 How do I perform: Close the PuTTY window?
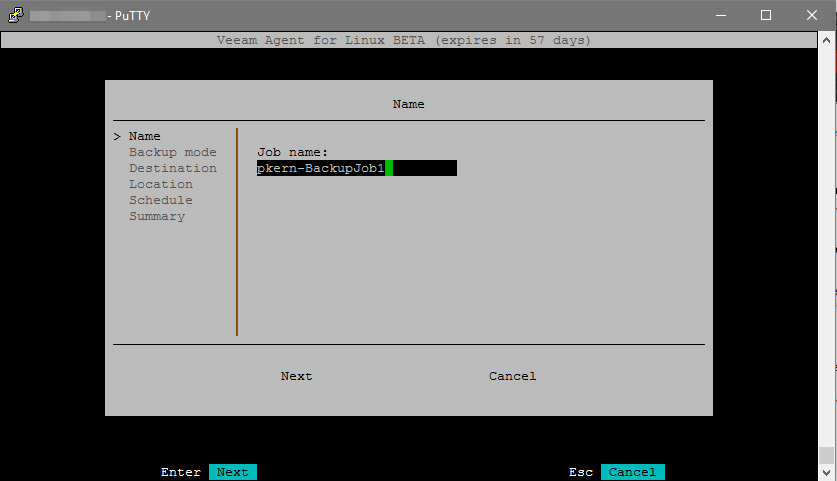pyautogui.click(x=811, y=15)
